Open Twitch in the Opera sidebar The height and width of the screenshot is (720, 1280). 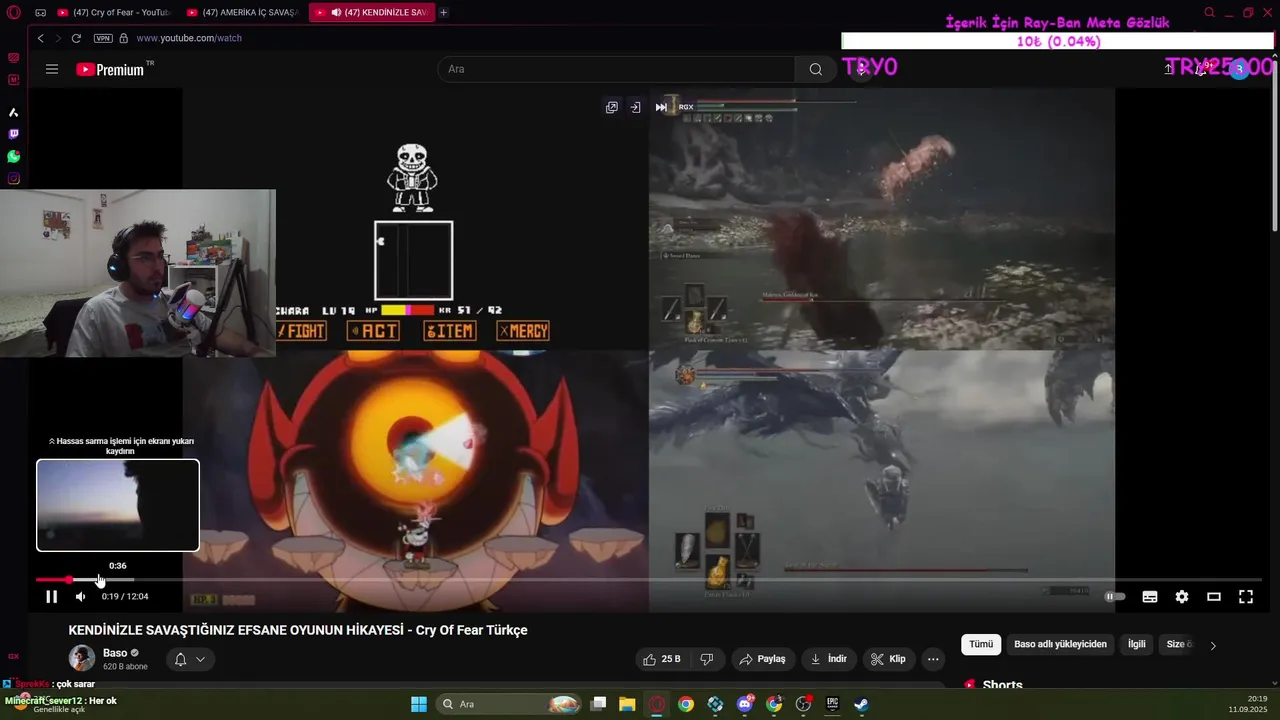coord(13,134)
